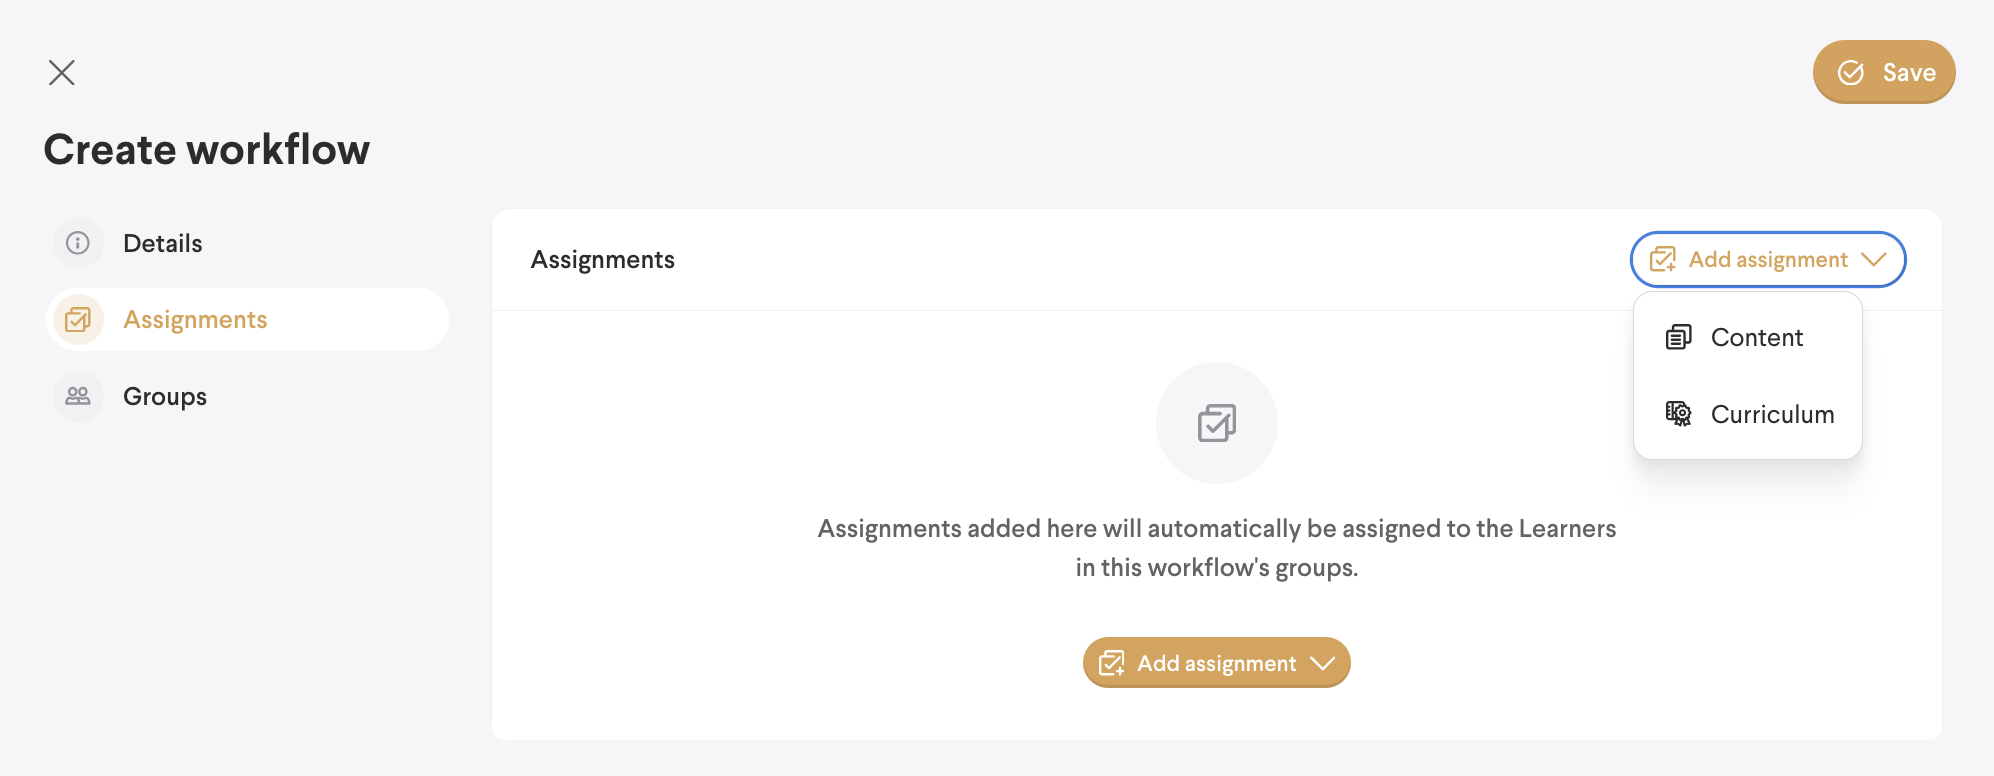Click the Content stacked-pages icon
This screenshot has width=1994, height=776.
pyautogui.click(x=1678, y=338)
